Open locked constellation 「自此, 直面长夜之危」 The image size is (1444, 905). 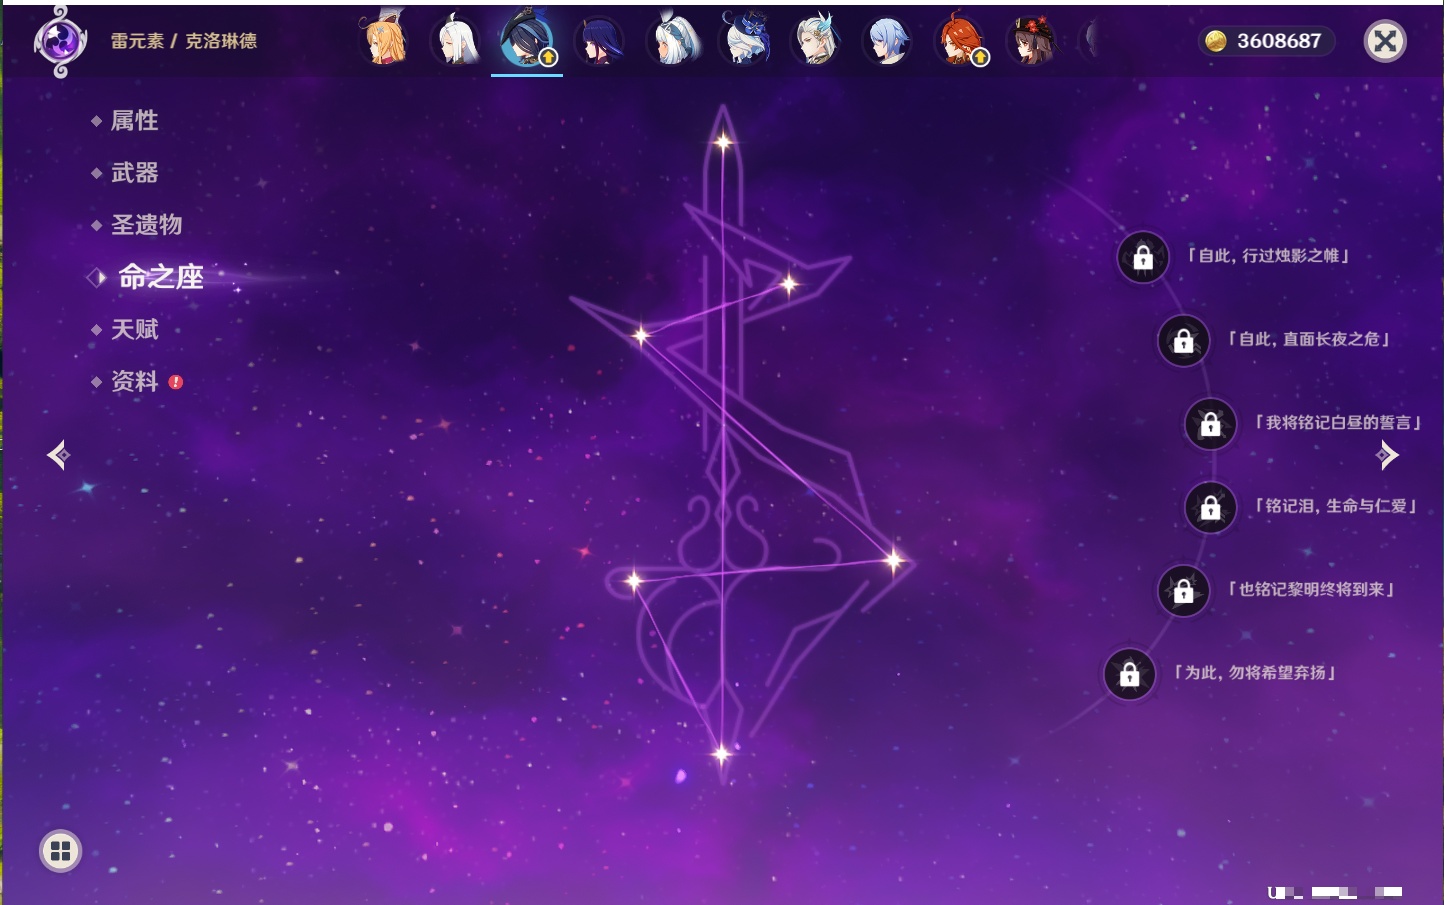coord(1183,341)
